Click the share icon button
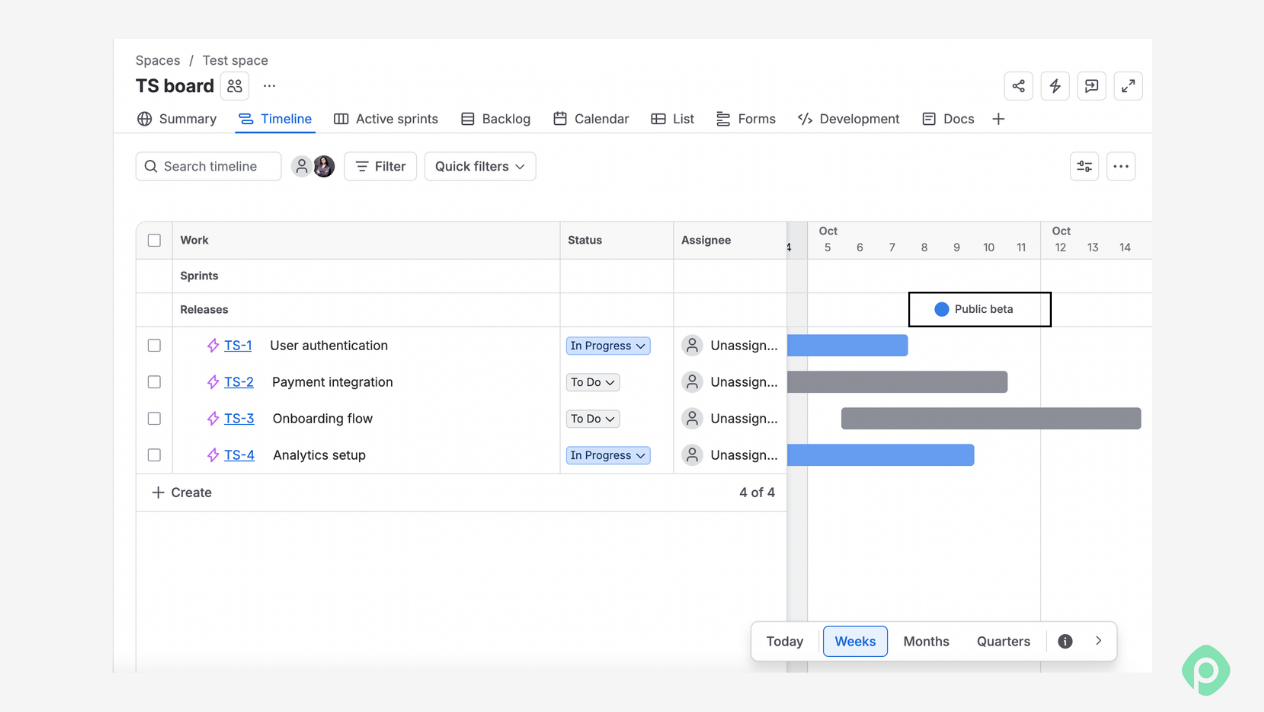The width and height of the screenshot is (1264, 712). [1018, 86]
